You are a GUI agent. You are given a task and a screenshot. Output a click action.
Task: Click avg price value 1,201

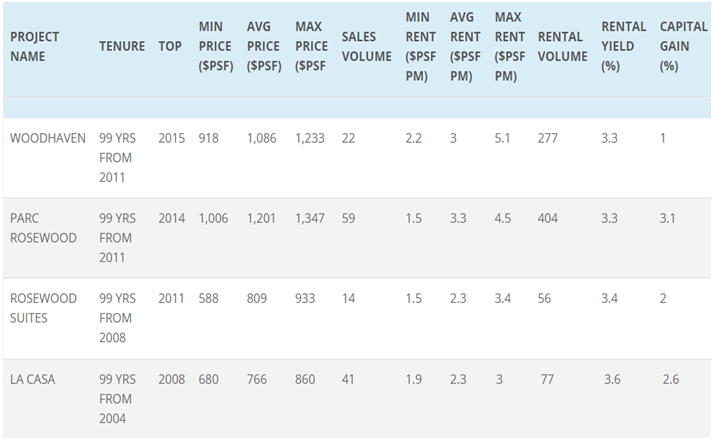(x=261, y=219)
